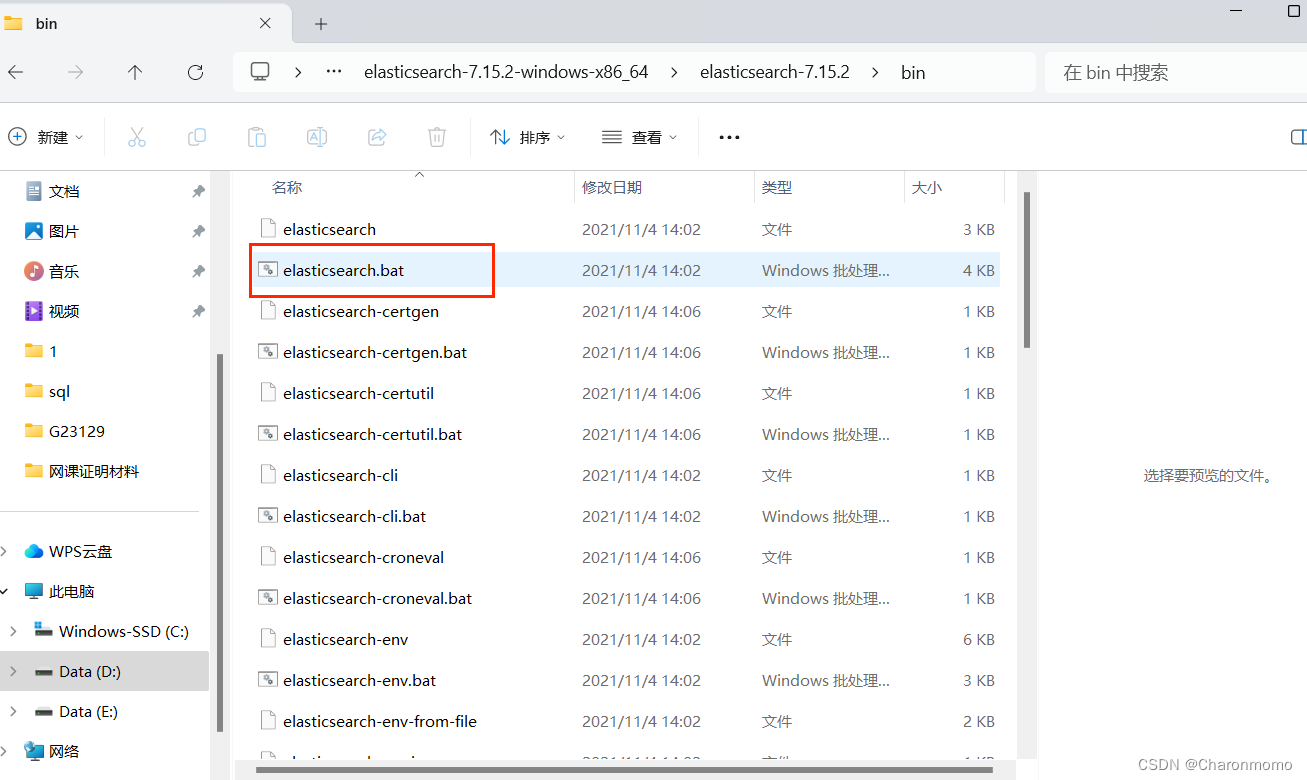
Task: Click chevron after elasticsearch-7.15.2 breadcrumb
Action: [x=875, y=72]
